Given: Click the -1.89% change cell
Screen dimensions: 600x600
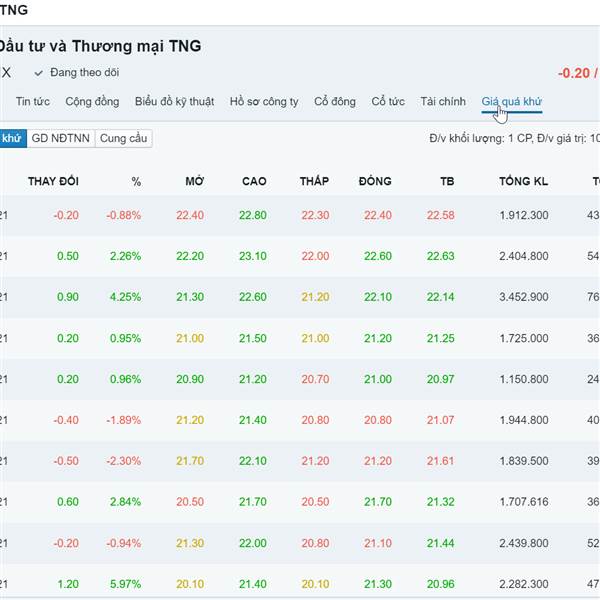Looking at the screenshot, I should coord(124,420).
